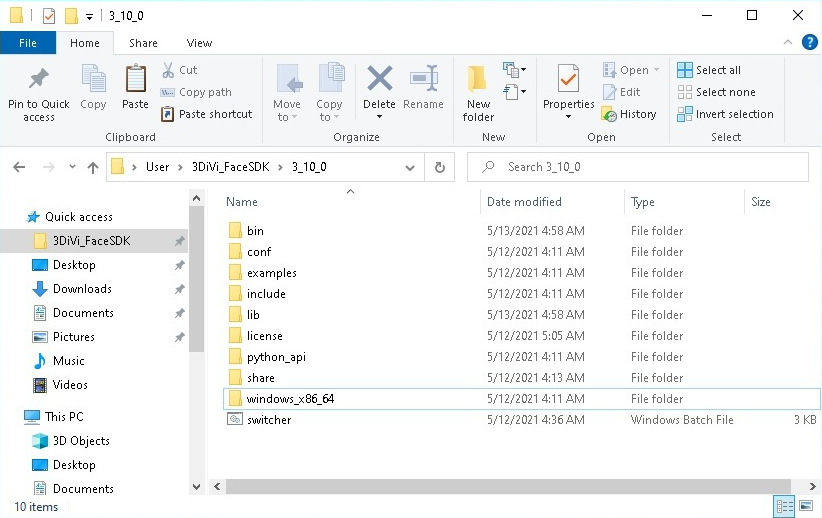The width and height of the screenshot is (822, 518).
Task: Click Edit in Open group
Action: pyautogui.click(x=622, y=92)
